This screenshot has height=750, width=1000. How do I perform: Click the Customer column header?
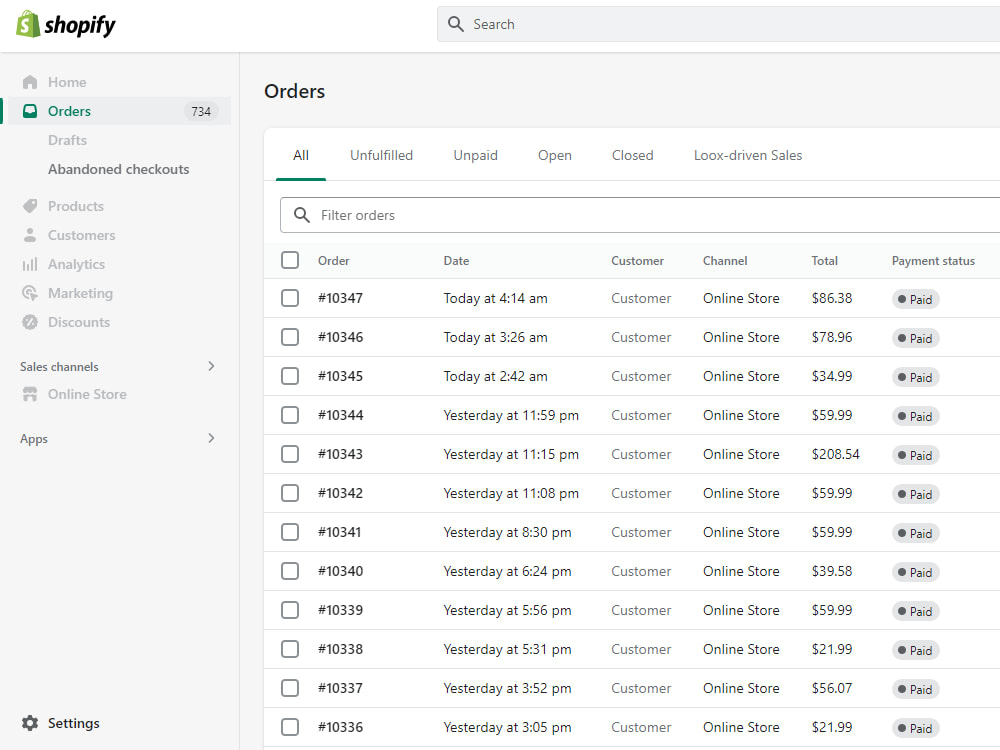[637, 260]
